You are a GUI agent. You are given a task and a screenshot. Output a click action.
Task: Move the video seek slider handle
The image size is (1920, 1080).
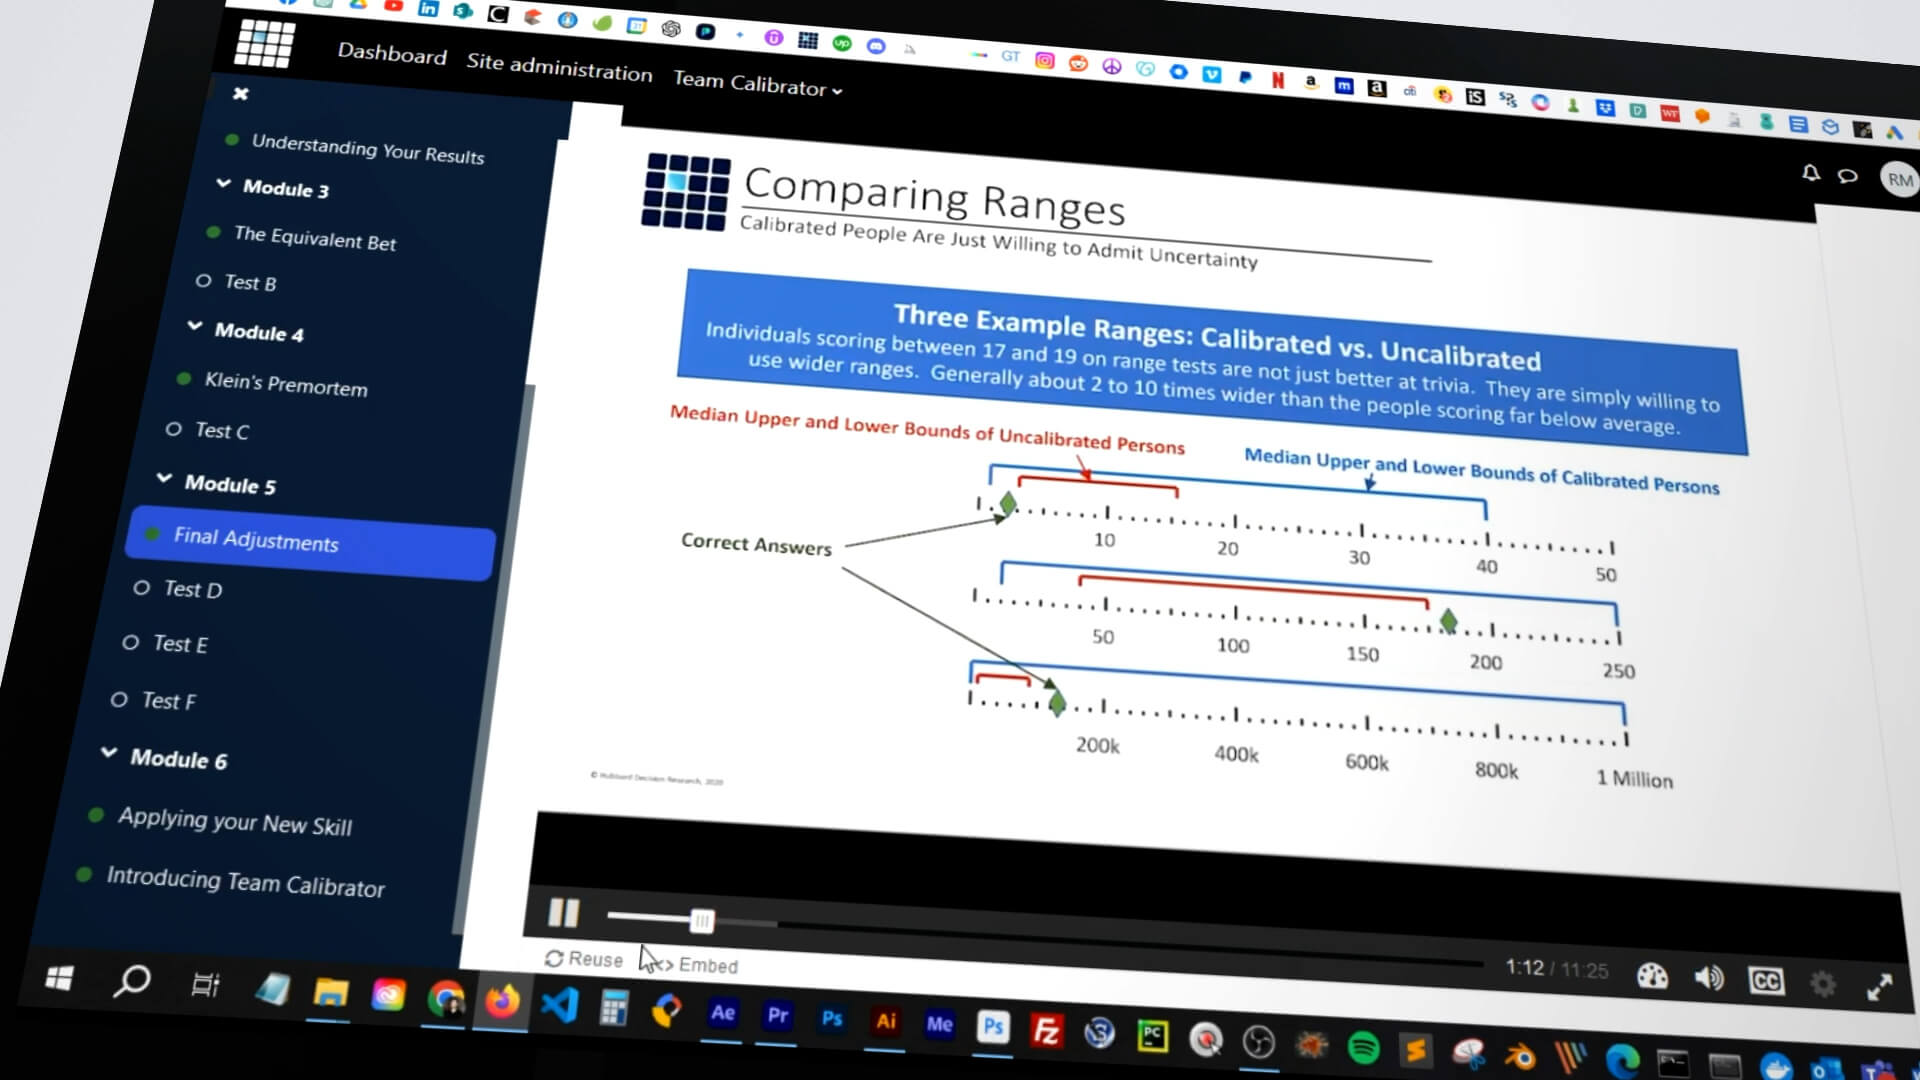pyautogui.click(x=702, y=921)
